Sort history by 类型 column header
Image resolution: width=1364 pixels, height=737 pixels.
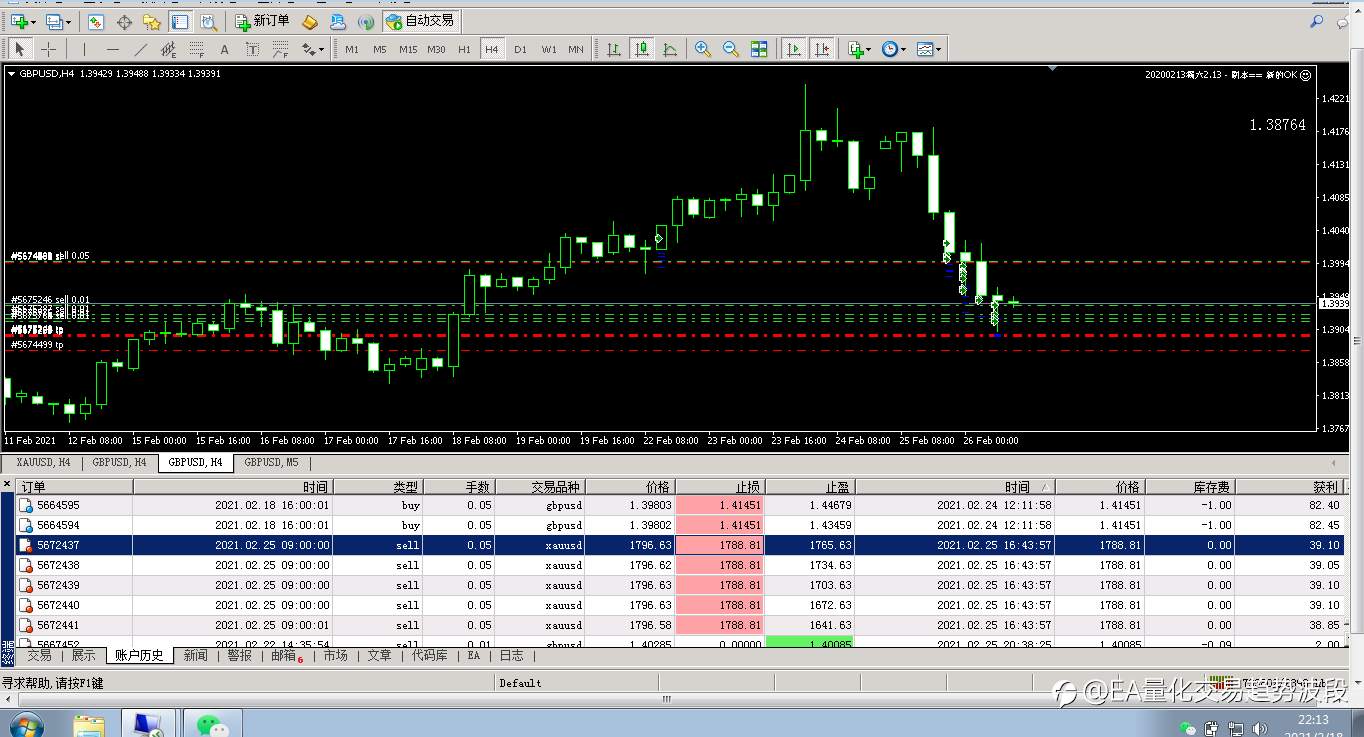[x=378, y=487]
